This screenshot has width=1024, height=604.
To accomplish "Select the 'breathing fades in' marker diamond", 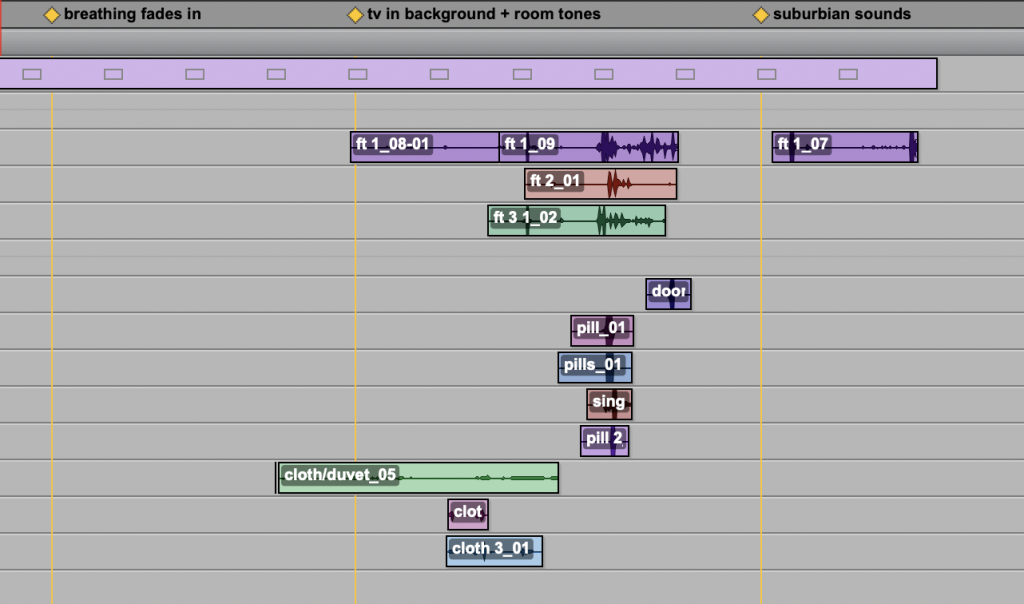I will pos(52,15).
